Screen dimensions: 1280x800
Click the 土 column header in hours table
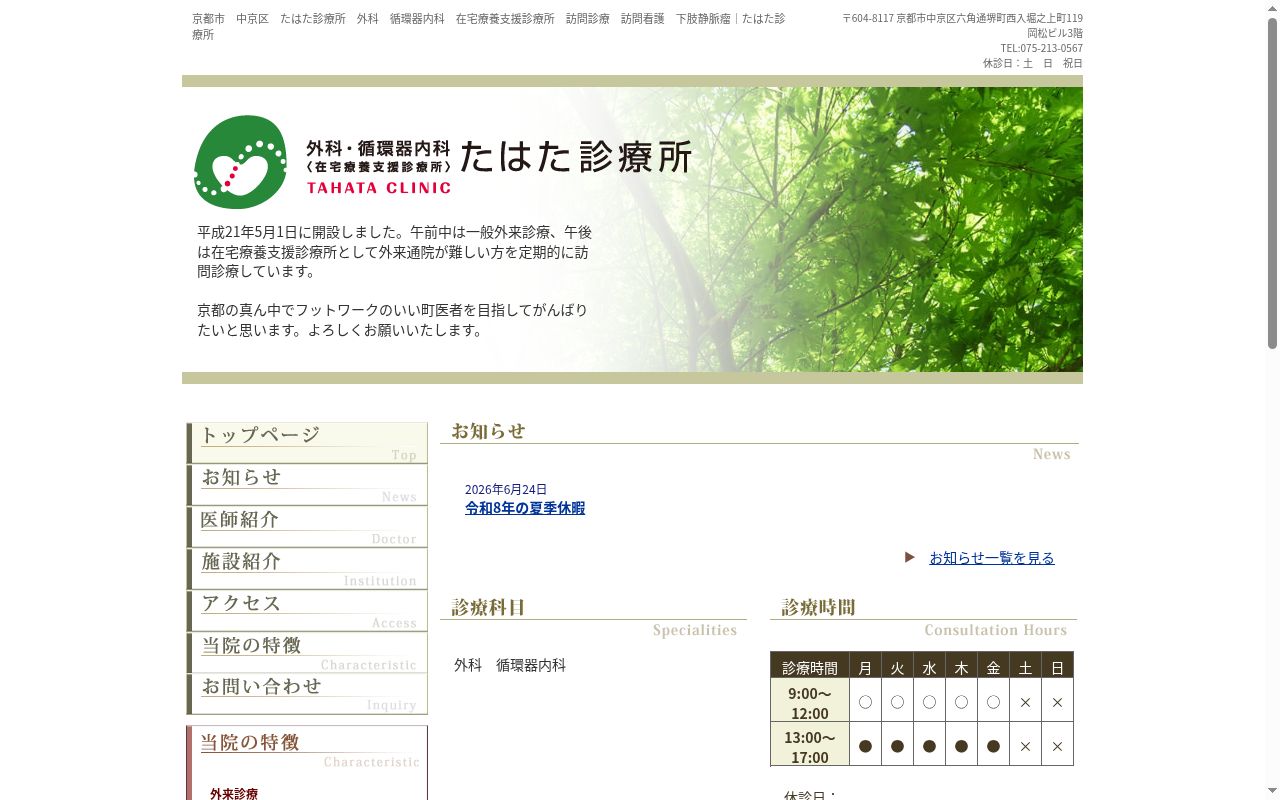coord(1025,666)
